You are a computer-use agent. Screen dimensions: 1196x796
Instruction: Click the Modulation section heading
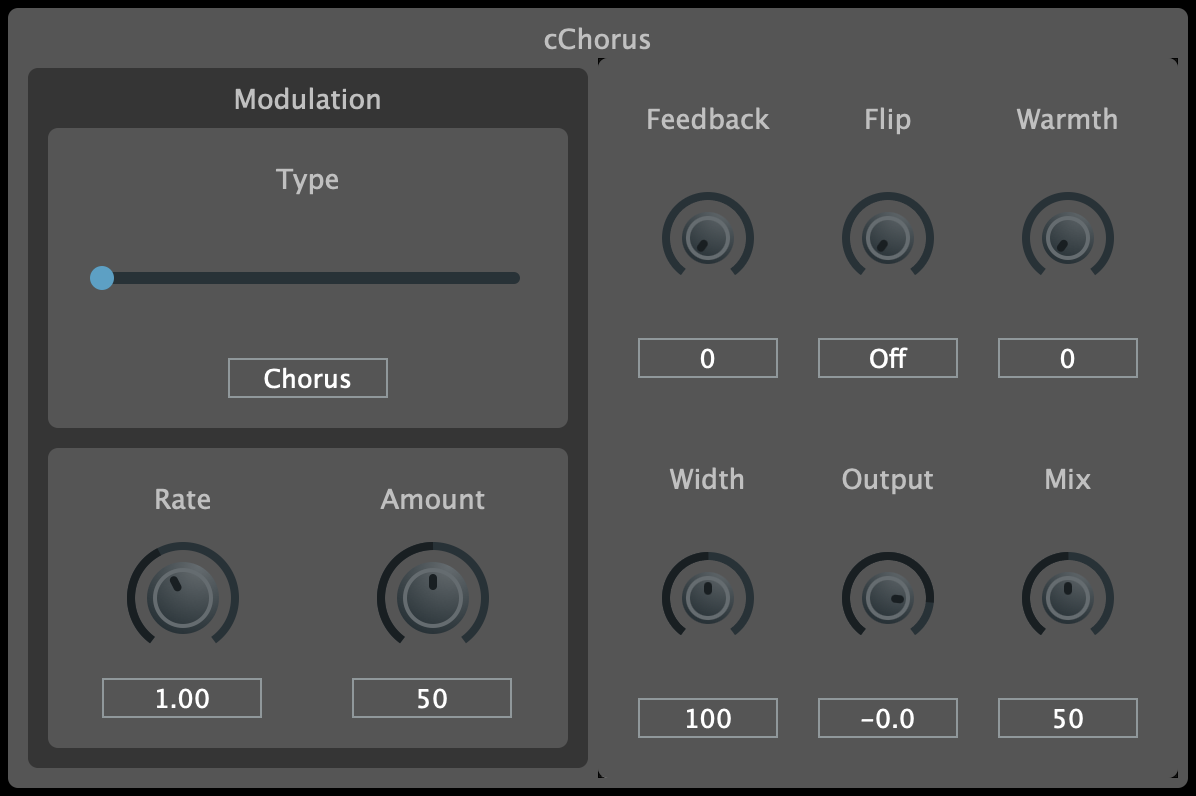(x=307, y=99)
